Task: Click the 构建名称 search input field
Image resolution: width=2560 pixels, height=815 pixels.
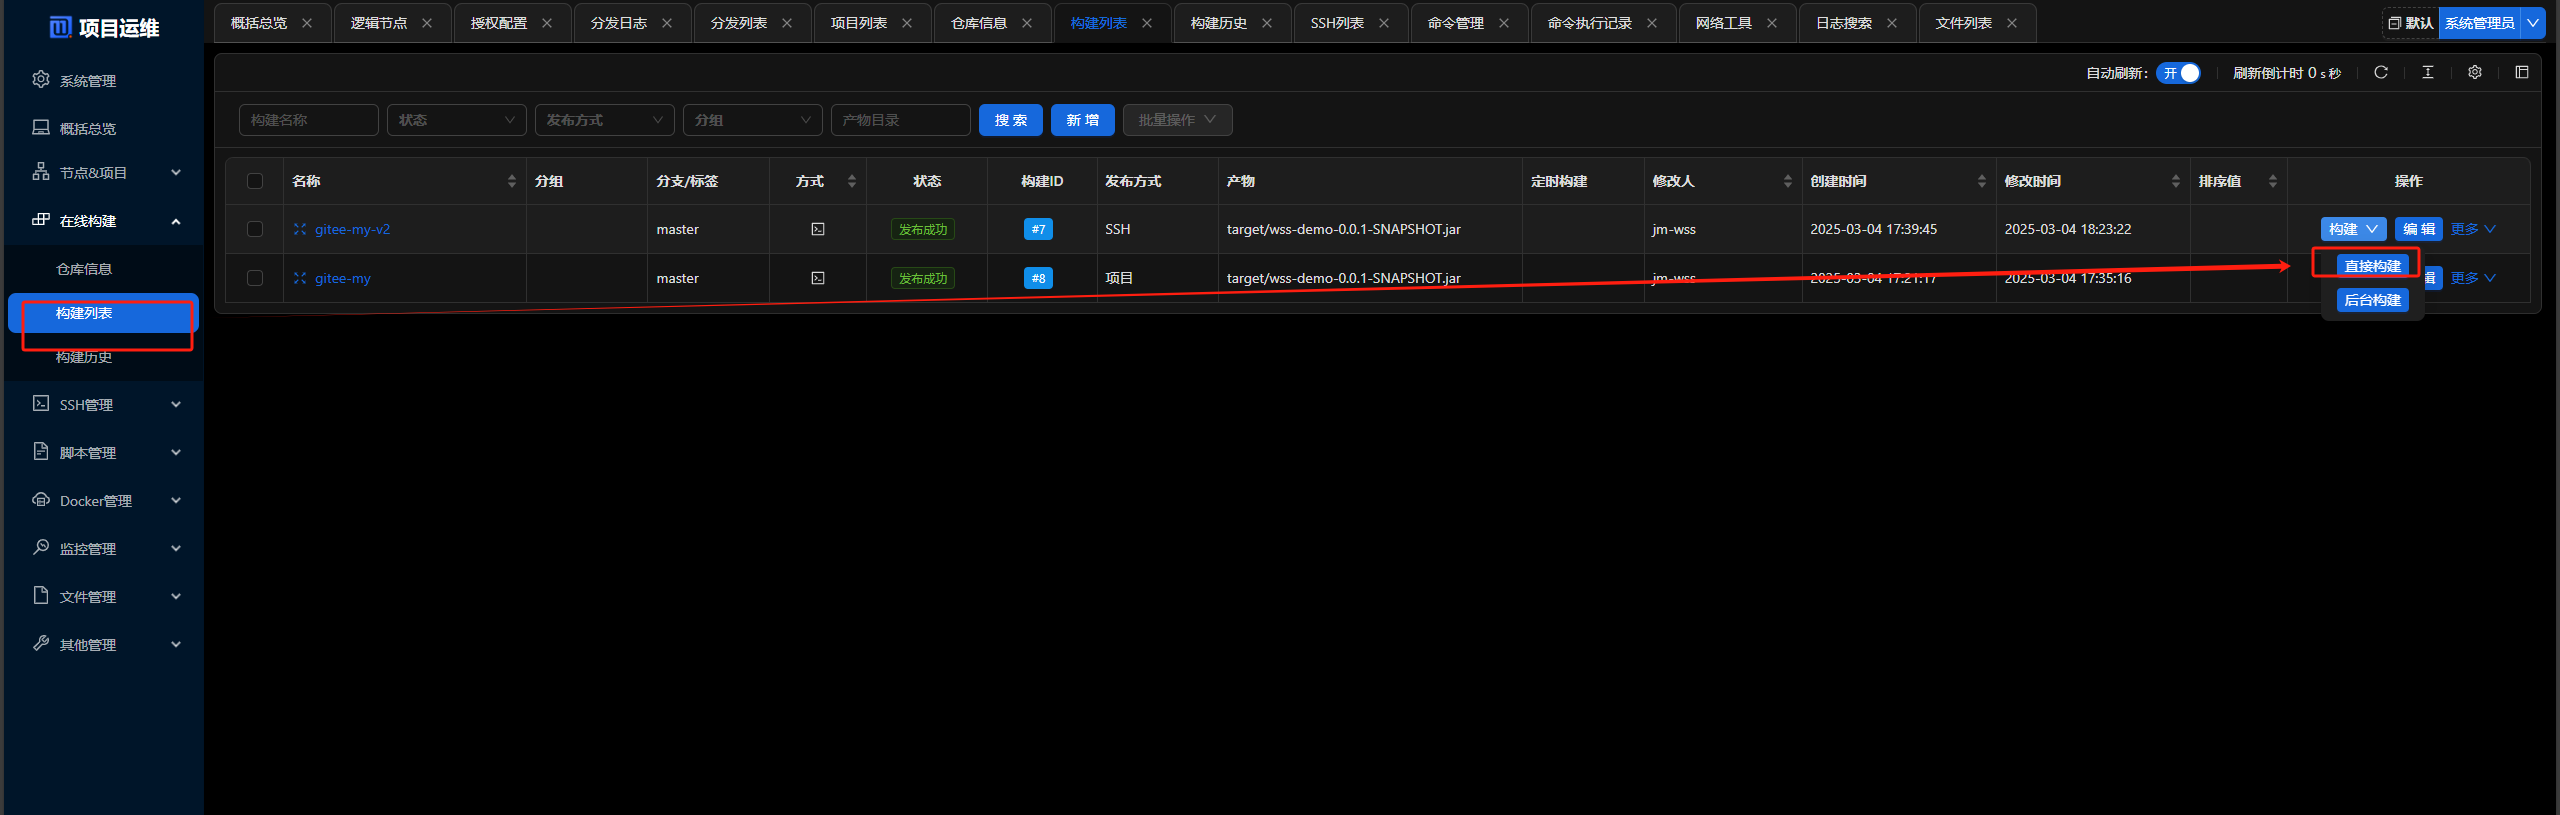Action: click(308, 120)
